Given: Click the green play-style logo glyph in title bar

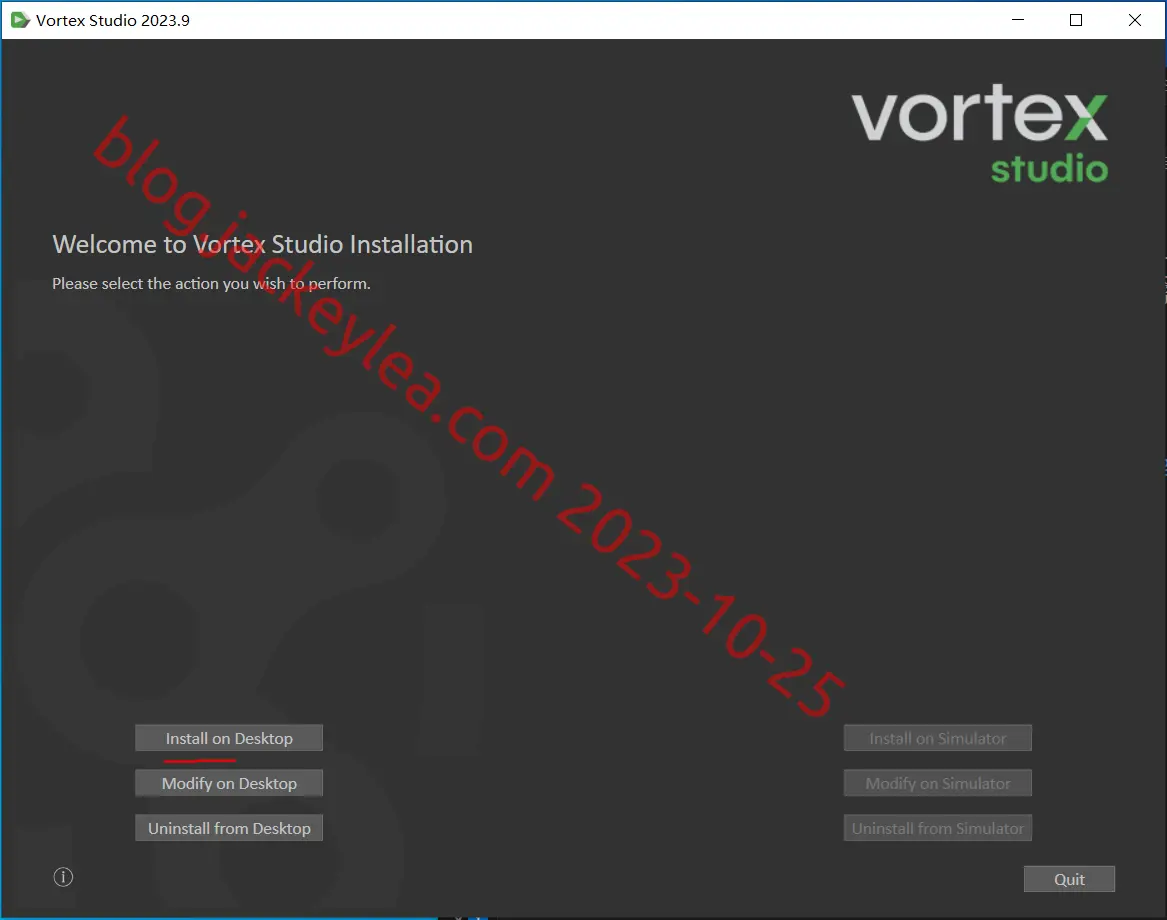Looking at the screenshot, I should tap(18, 19).
